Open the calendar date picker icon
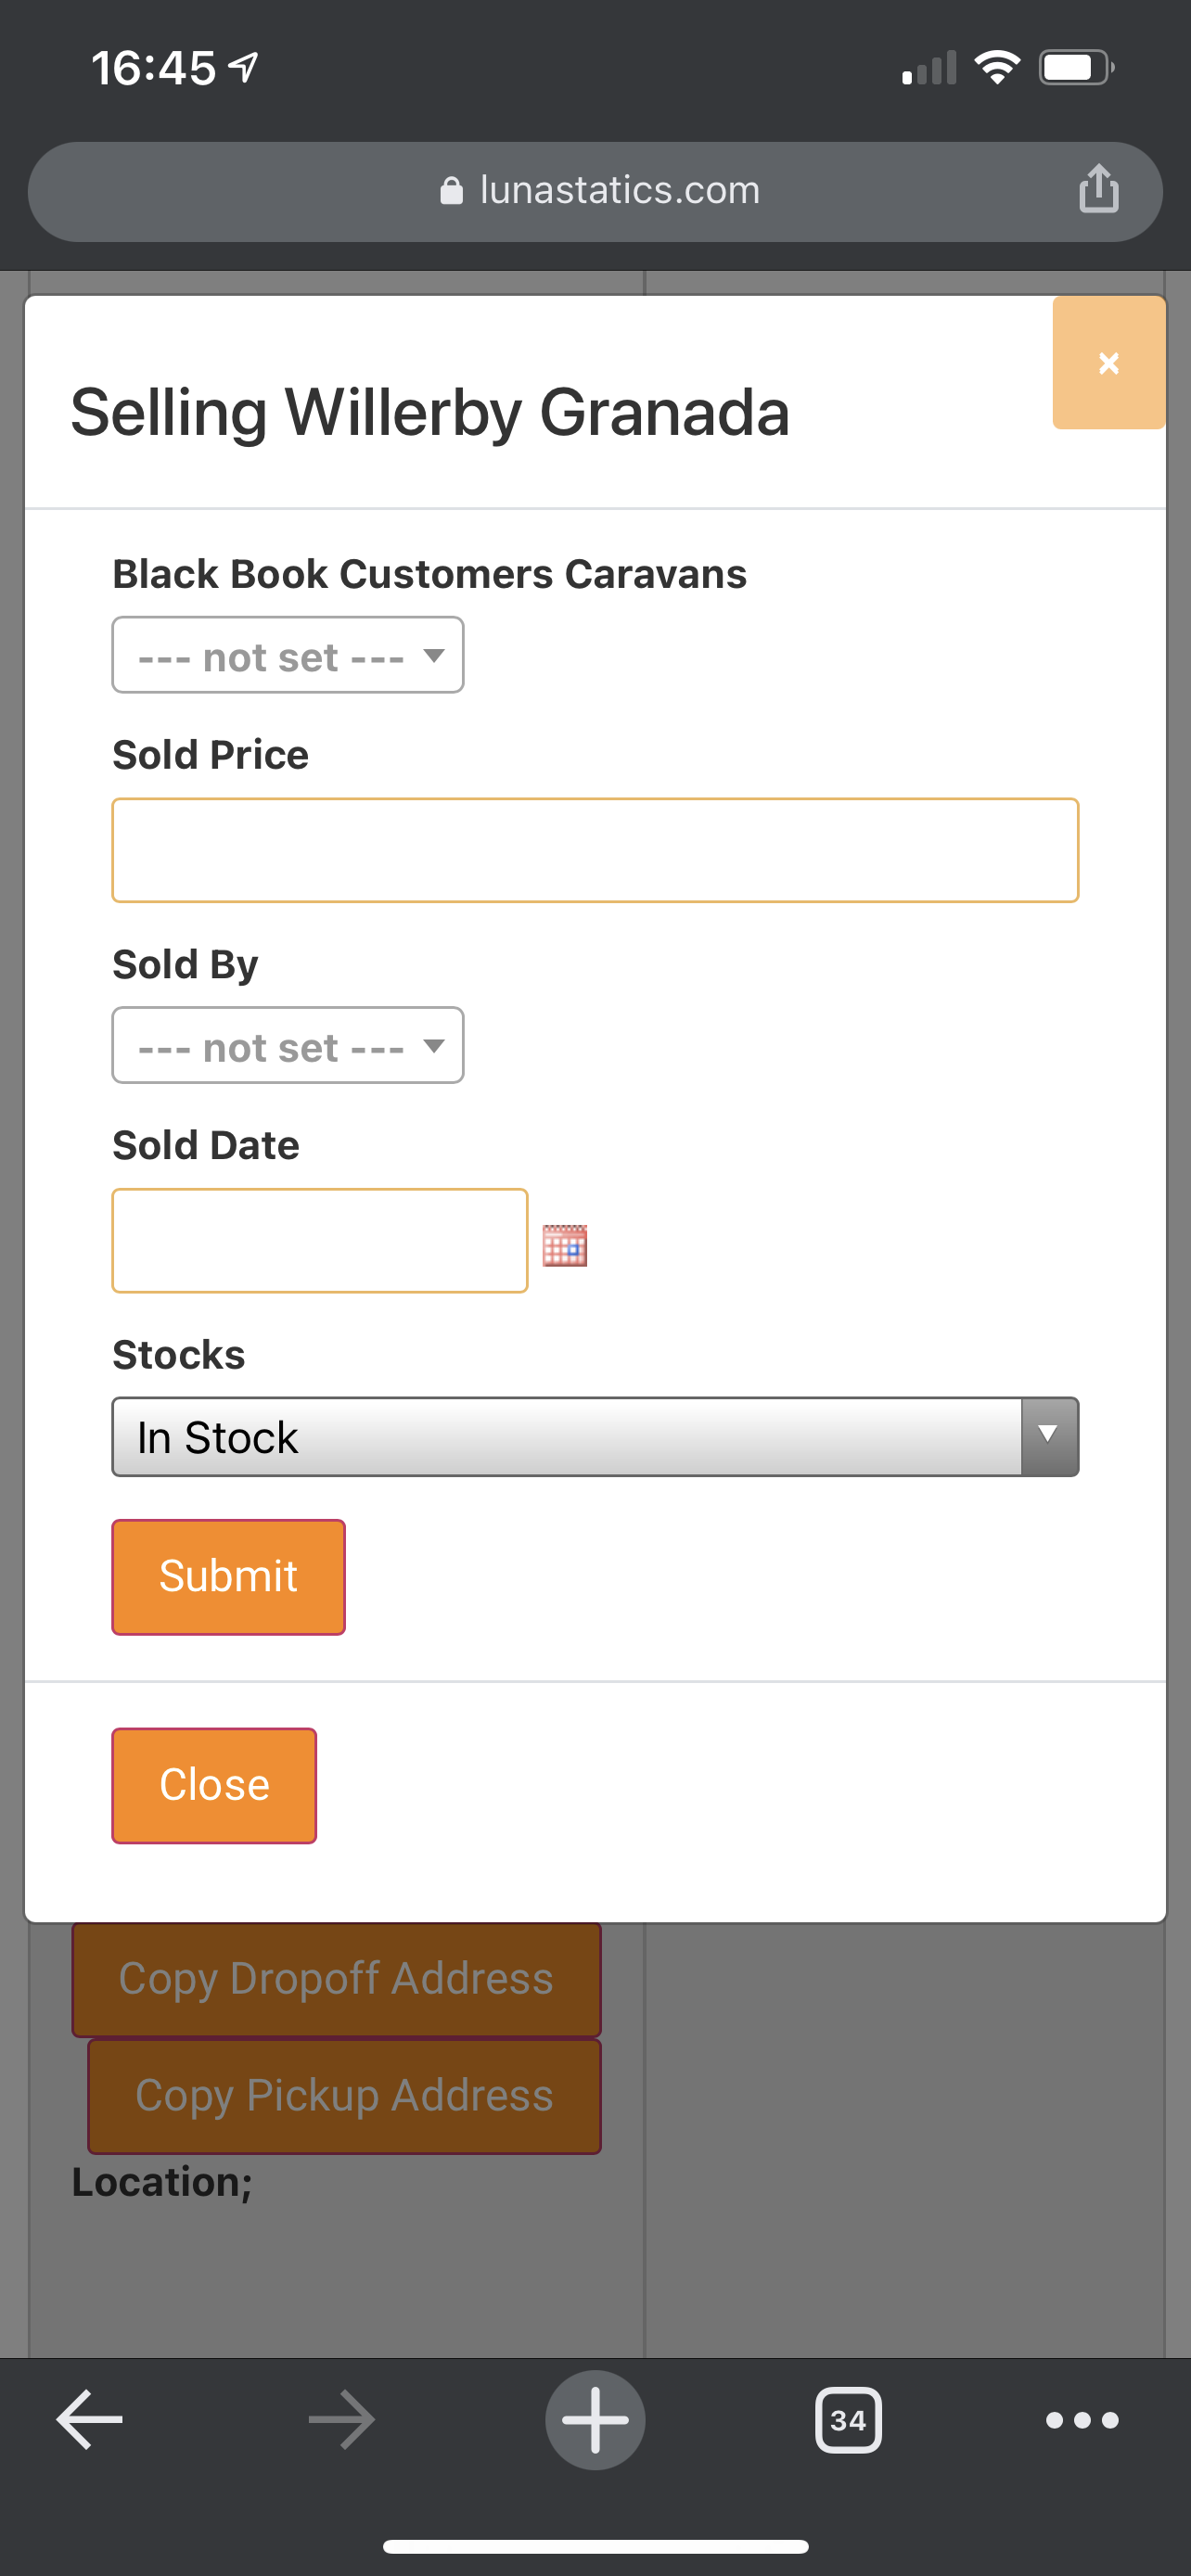Image resolution: width=1191 pixels, height=2576 pixels. tap(564, 1245)
